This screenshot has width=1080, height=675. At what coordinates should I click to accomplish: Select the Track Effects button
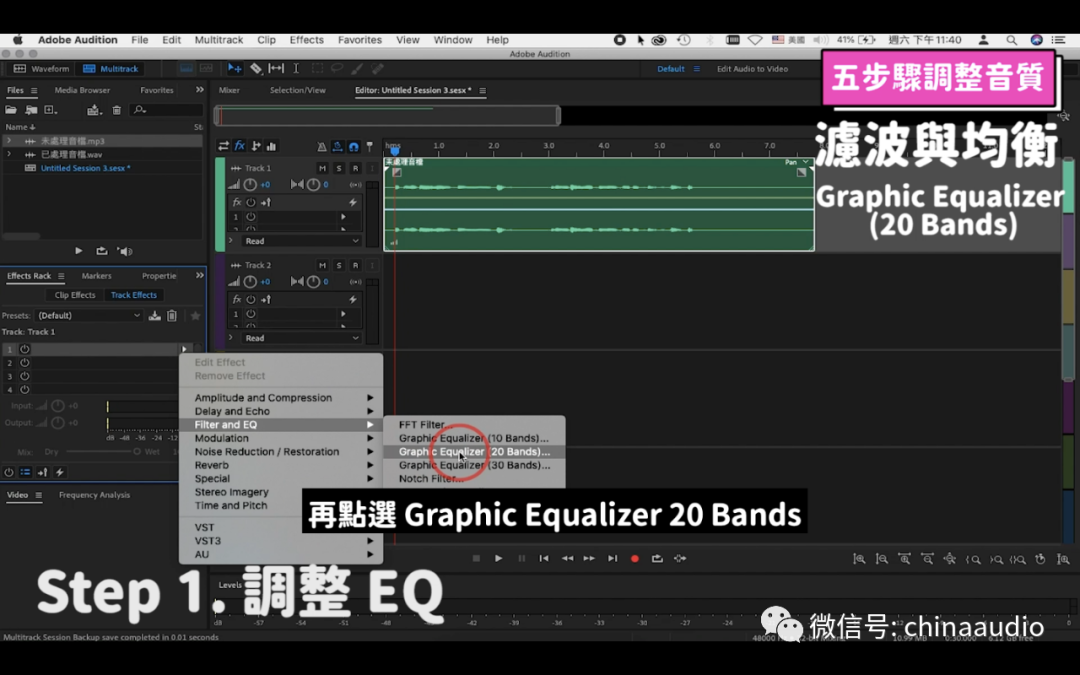click(x=134, y=295)
